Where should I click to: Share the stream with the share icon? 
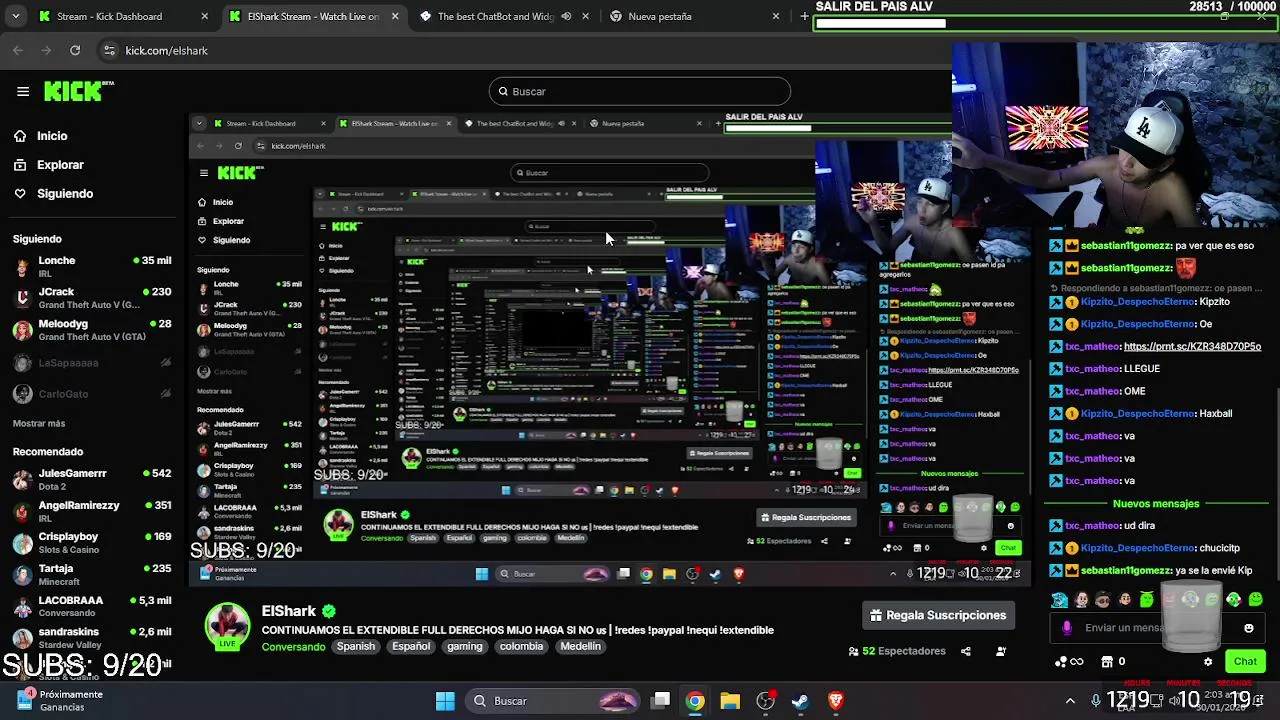(x=966, y=651)
